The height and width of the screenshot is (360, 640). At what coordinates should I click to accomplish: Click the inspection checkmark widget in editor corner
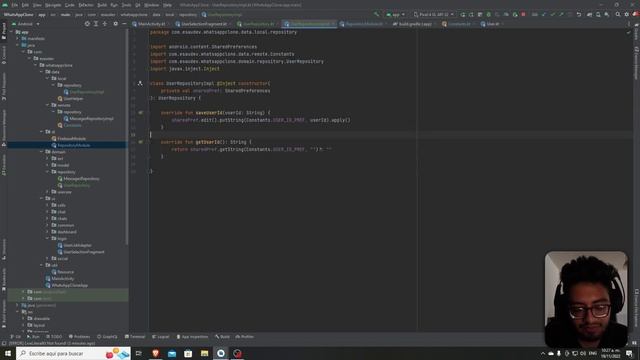pos(629,32)
